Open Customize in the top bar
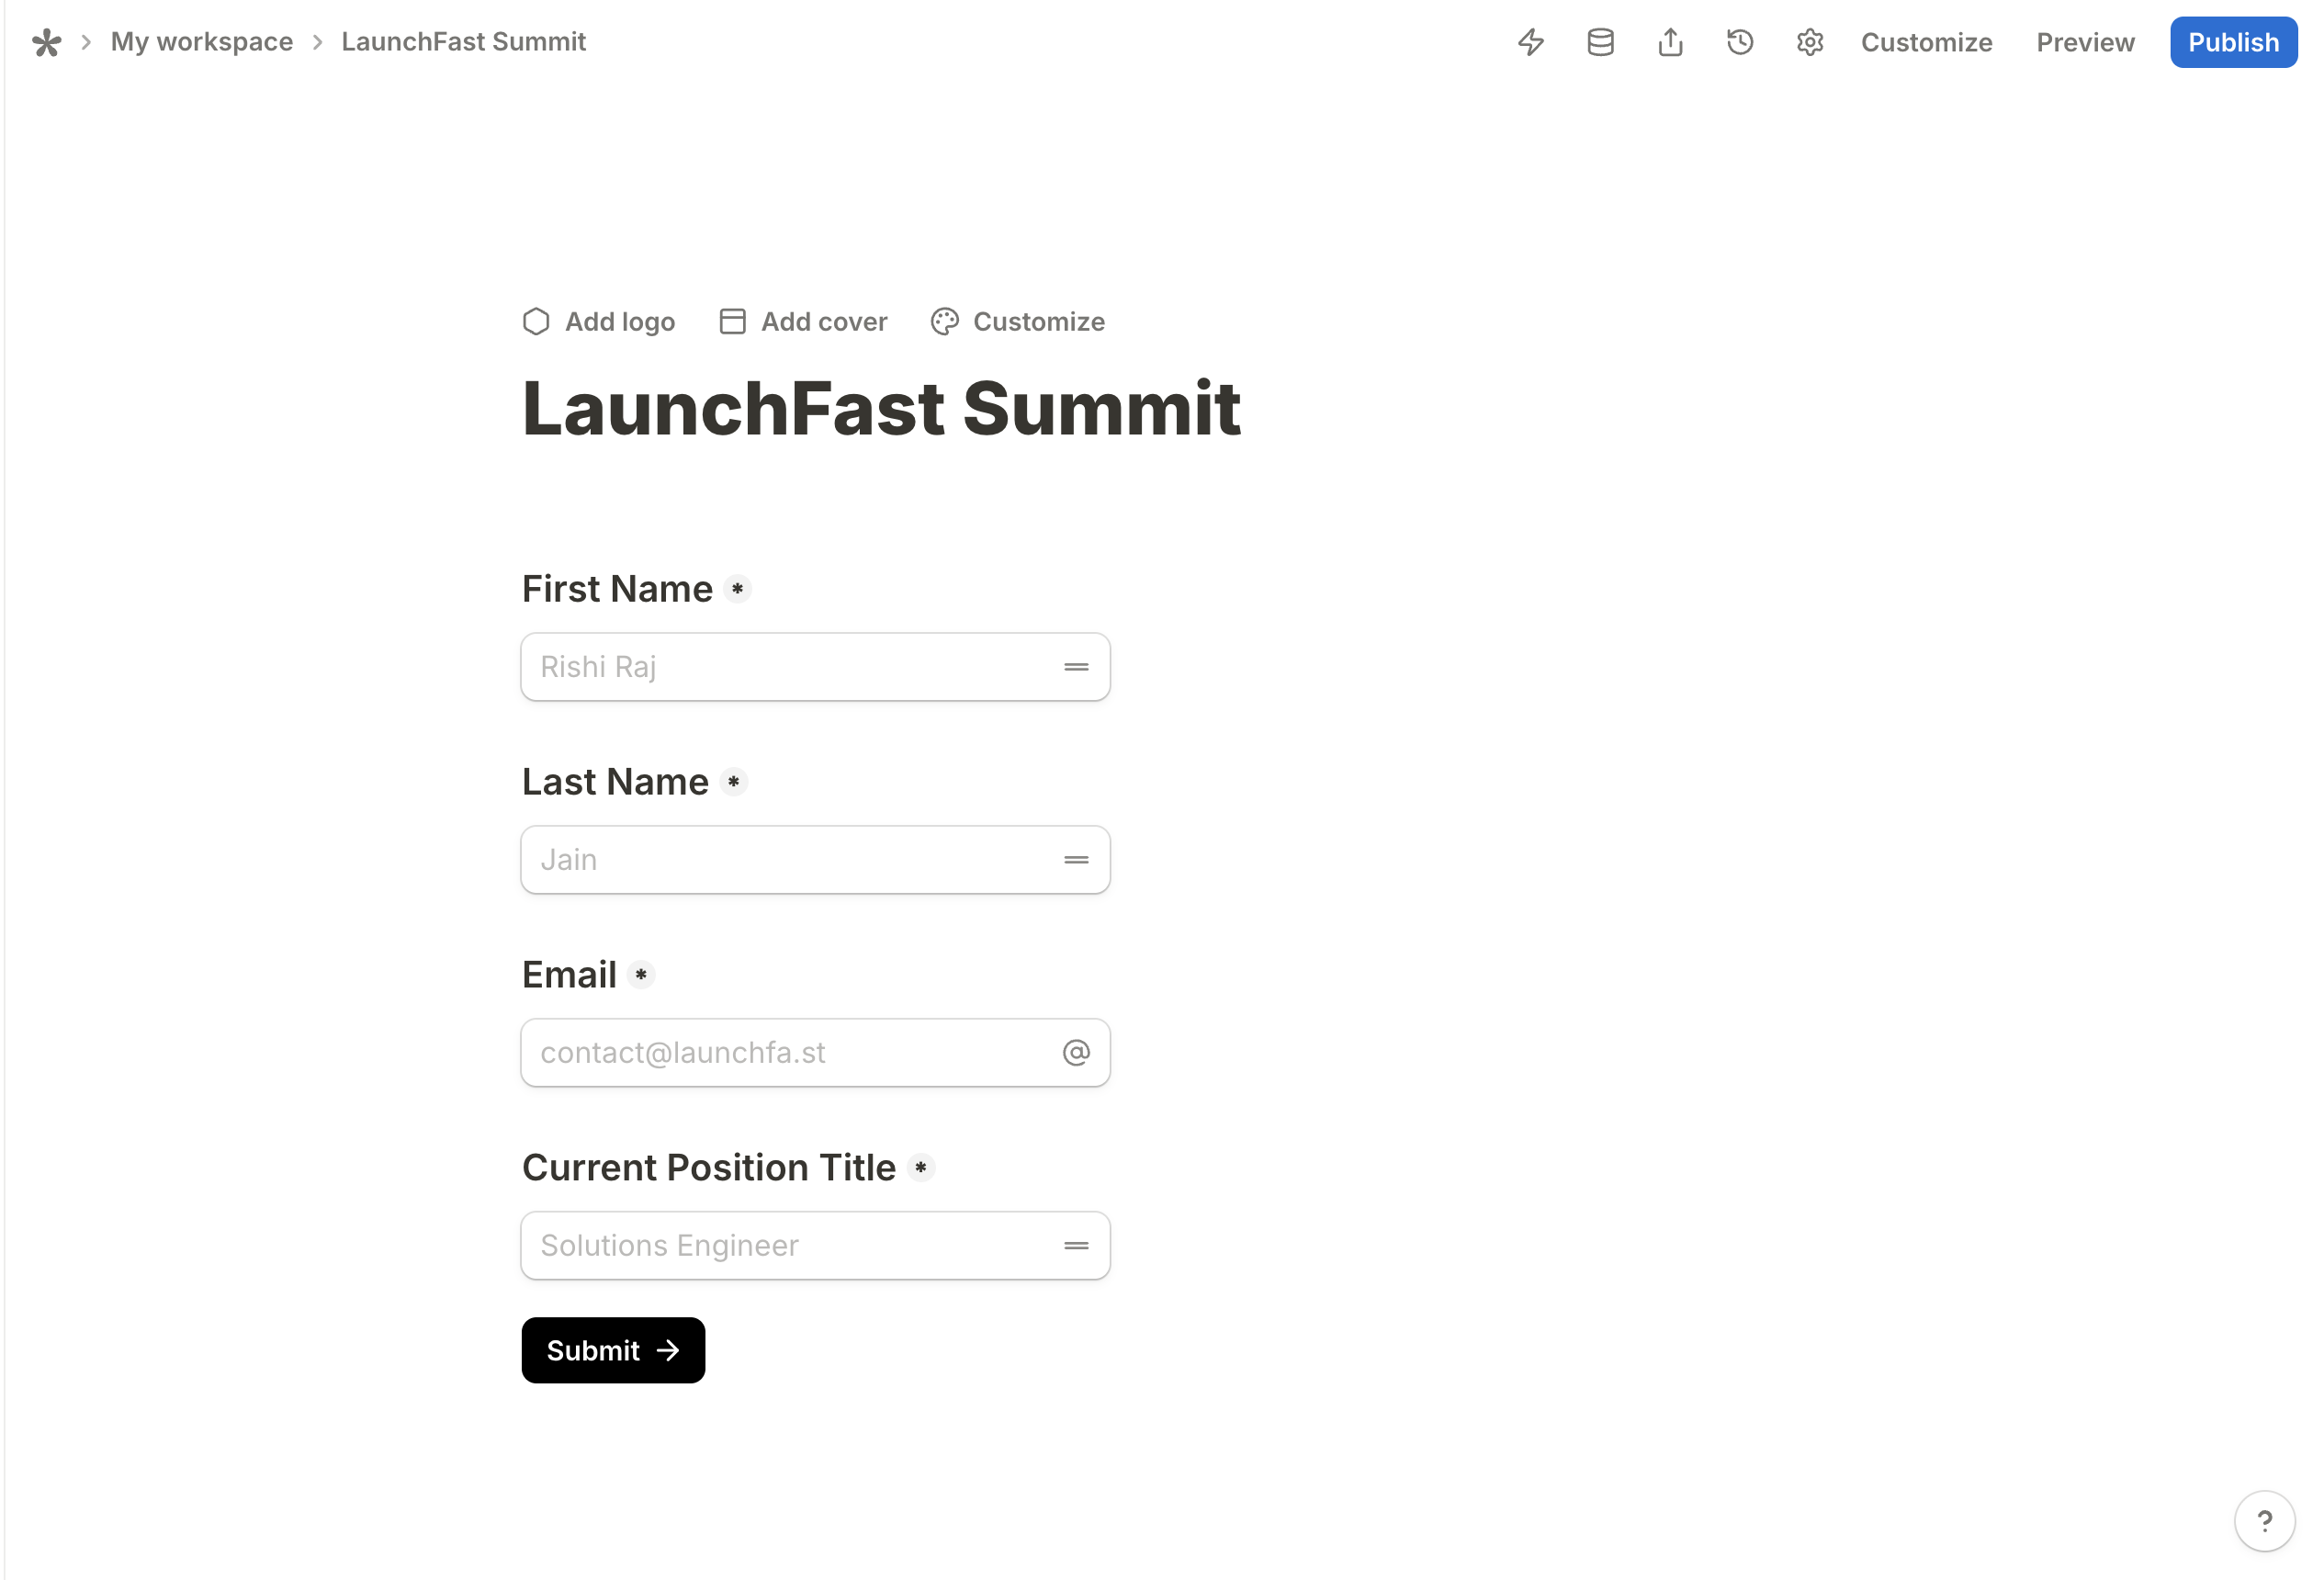This screenshot has width=2324, height=1580. coord(1926,42)
